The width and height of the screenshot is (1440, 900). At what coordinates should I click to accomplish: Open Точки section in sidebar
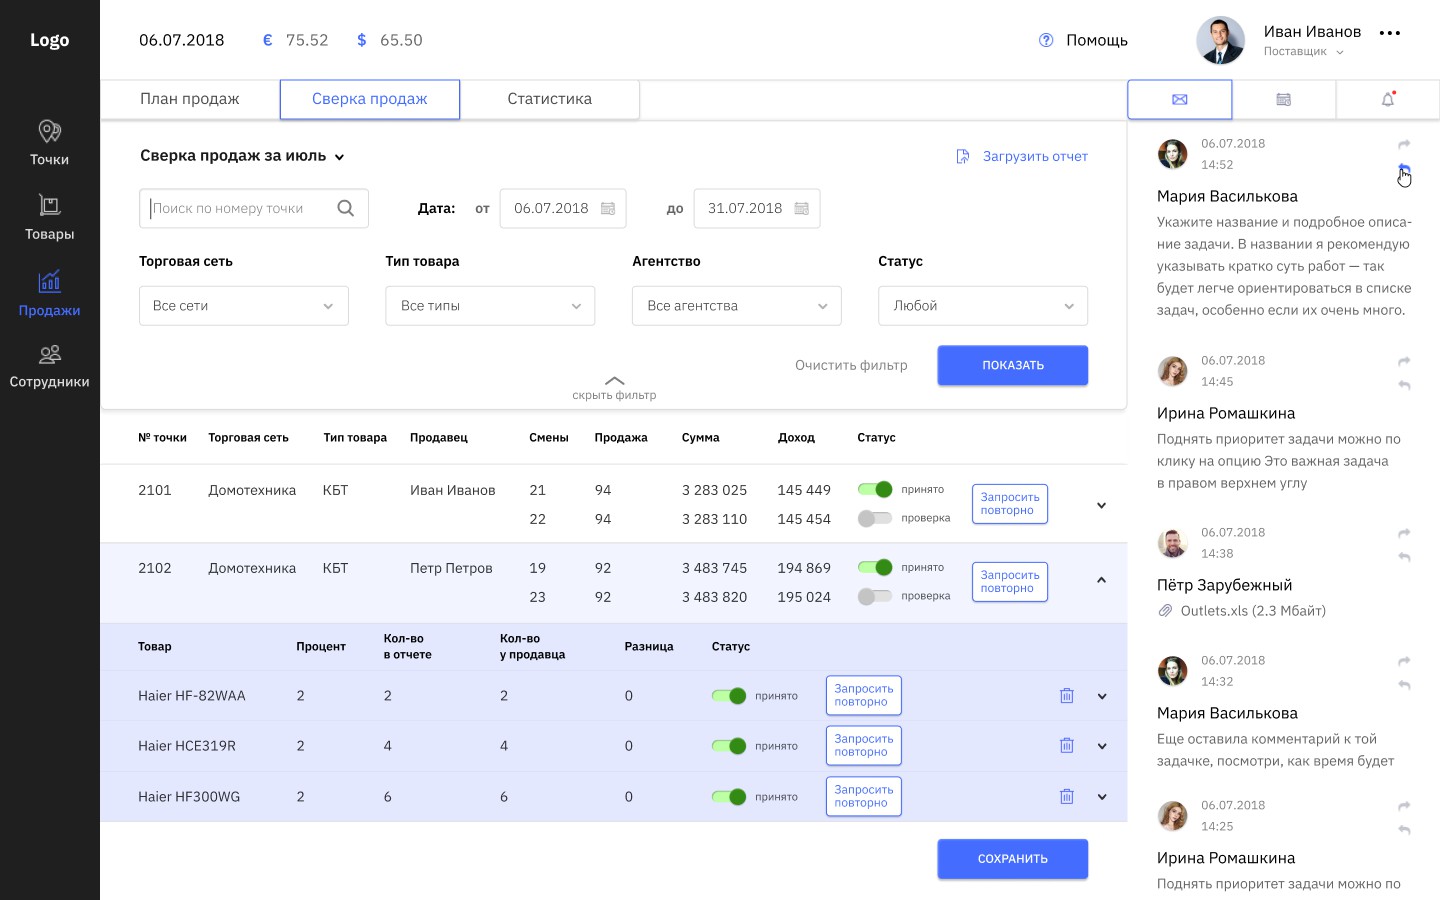49,143
